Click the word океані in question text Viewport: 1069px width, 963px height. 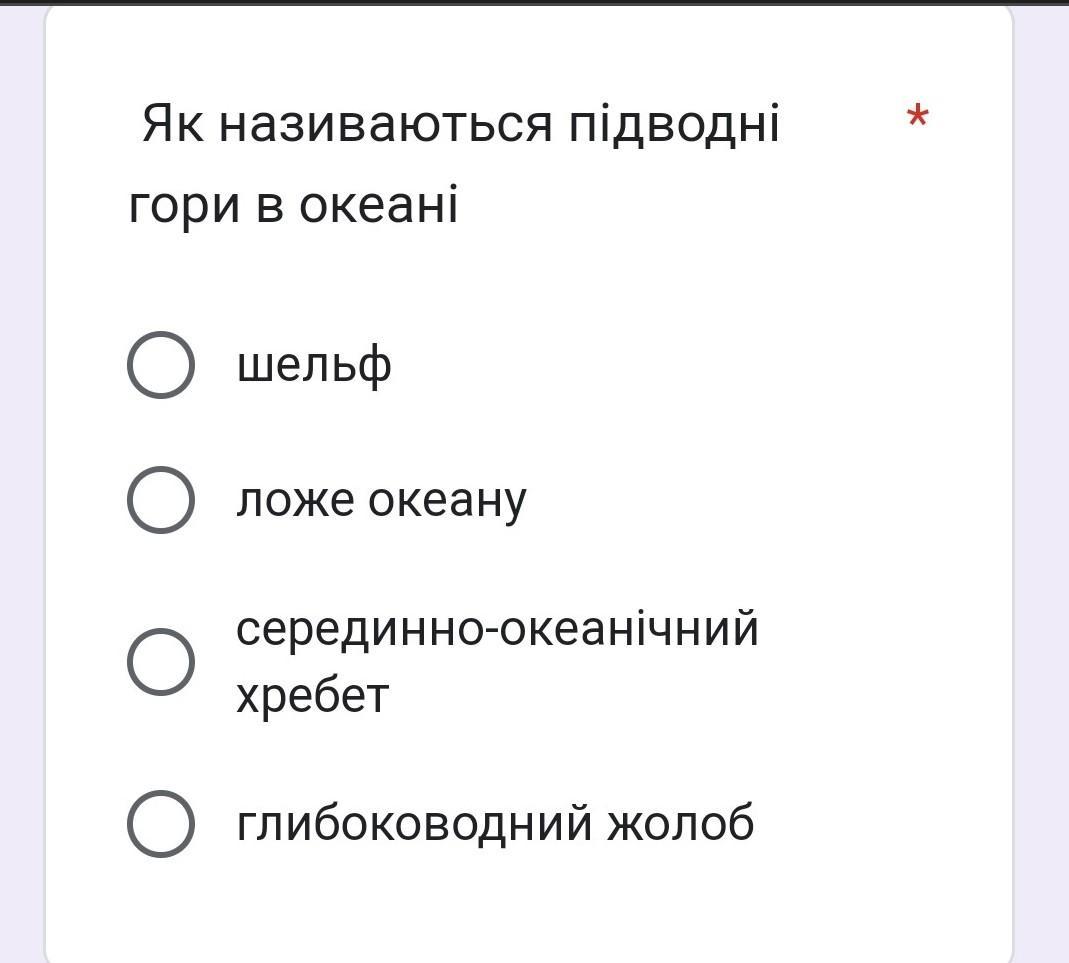(378, 205)
